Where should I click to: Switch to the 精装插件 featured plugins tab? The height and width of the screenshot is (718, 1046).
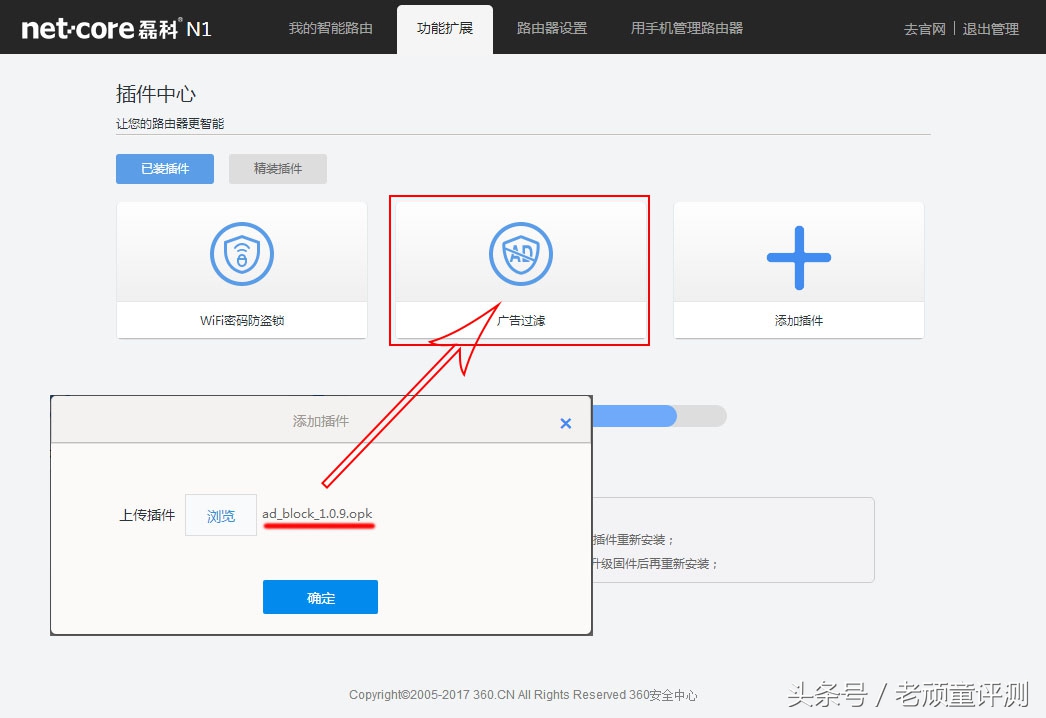click(277, 168)
